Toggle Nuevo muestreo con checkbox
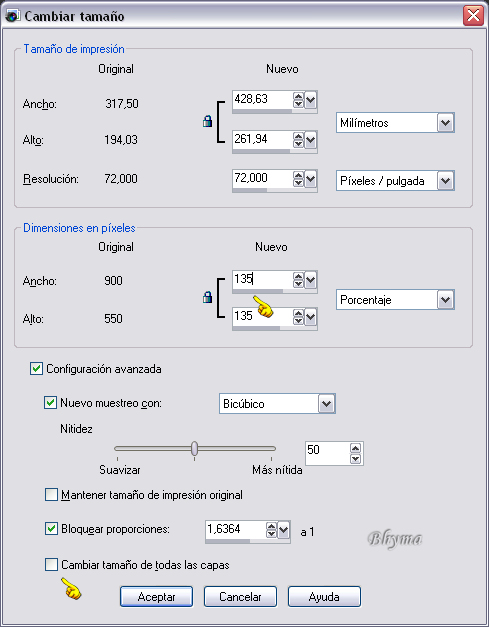The height and width of the screenshot is (627, 489). coord(50,402)
